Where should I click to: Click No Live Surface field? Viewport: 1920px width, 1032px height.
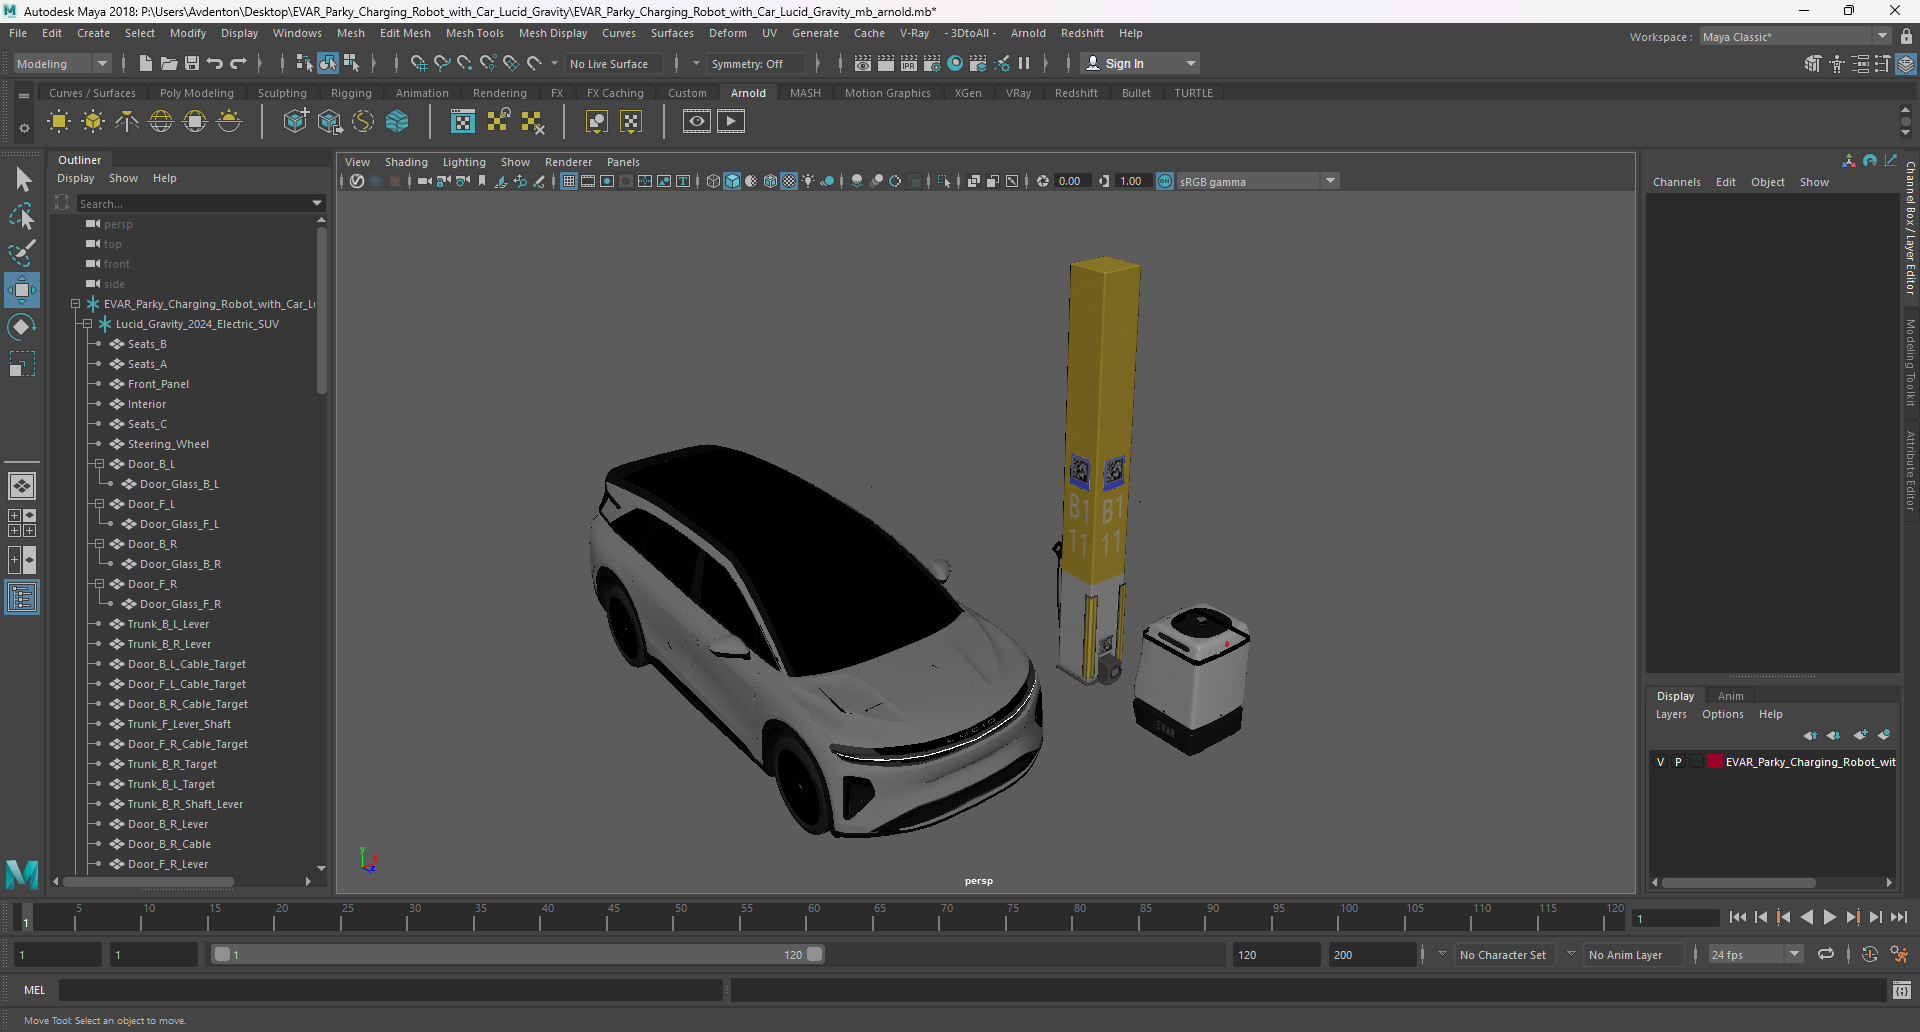[x=612, y=64]
